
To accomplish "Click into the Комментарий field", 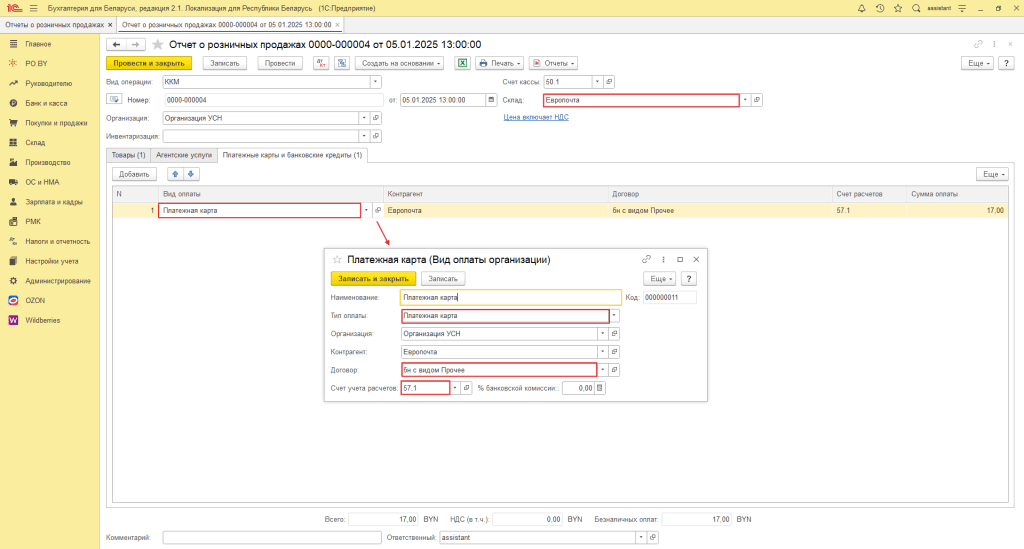I will click(x=272, y=537).
